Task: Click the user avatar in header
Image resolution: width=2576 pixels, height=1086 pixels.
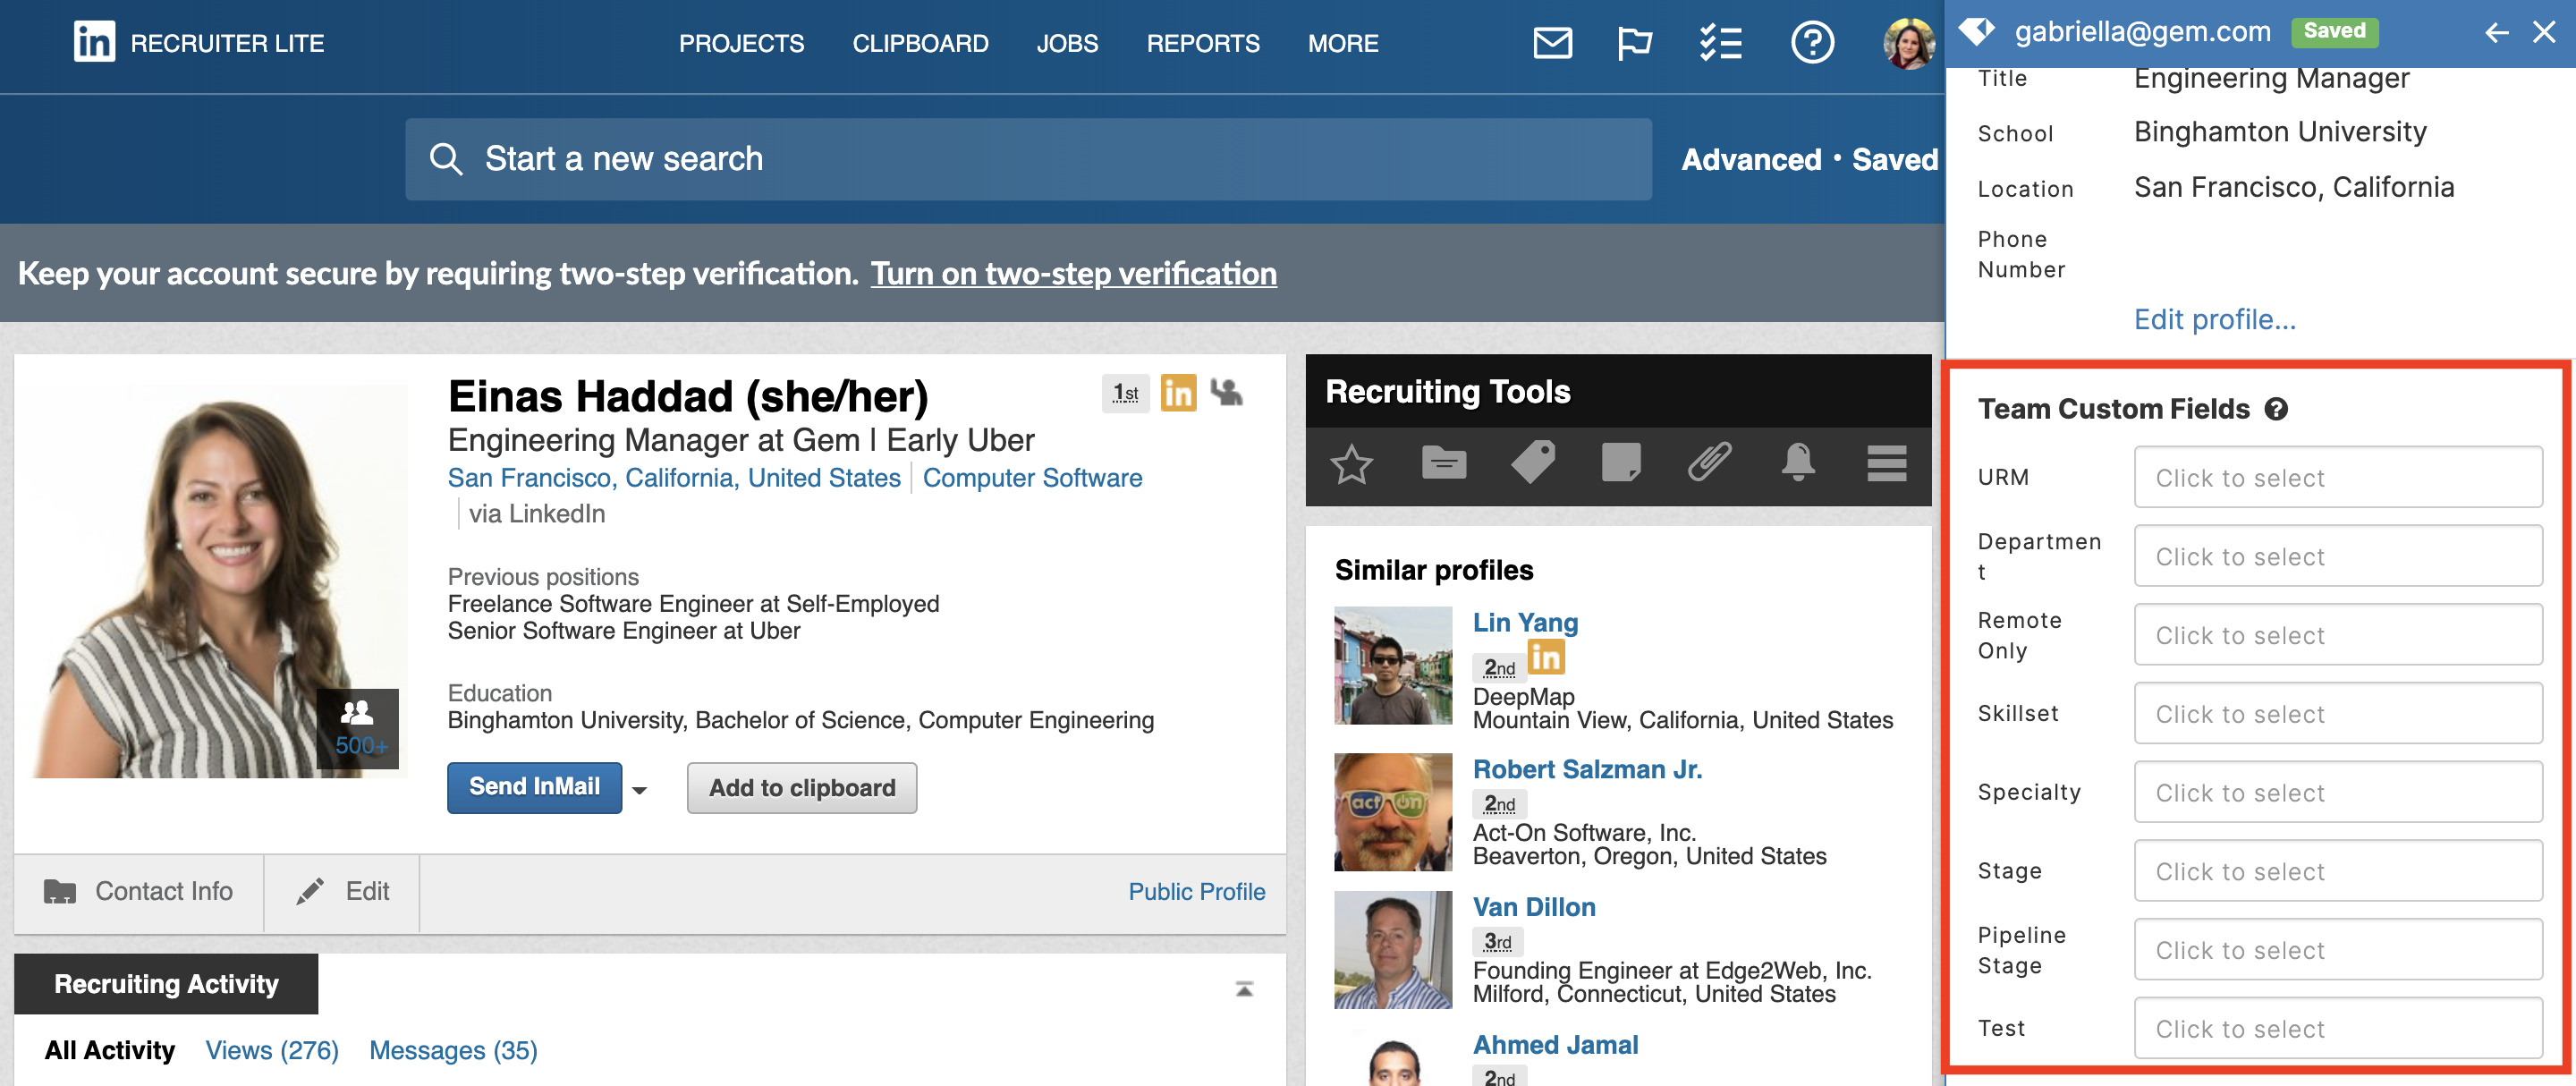Action: point(1908,44)
